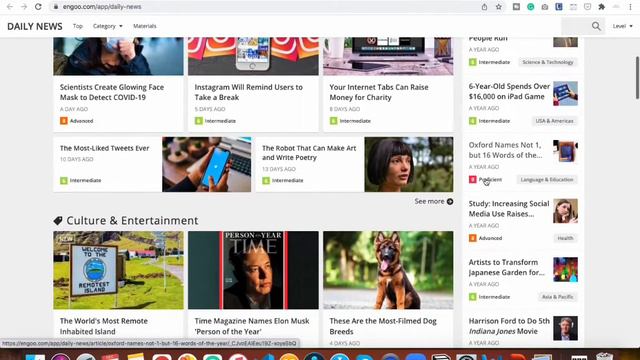Click Advanced level badge under Glowing Face Mask
The height and width of the screenshot is (360, 640).
[x=77, y=121]
